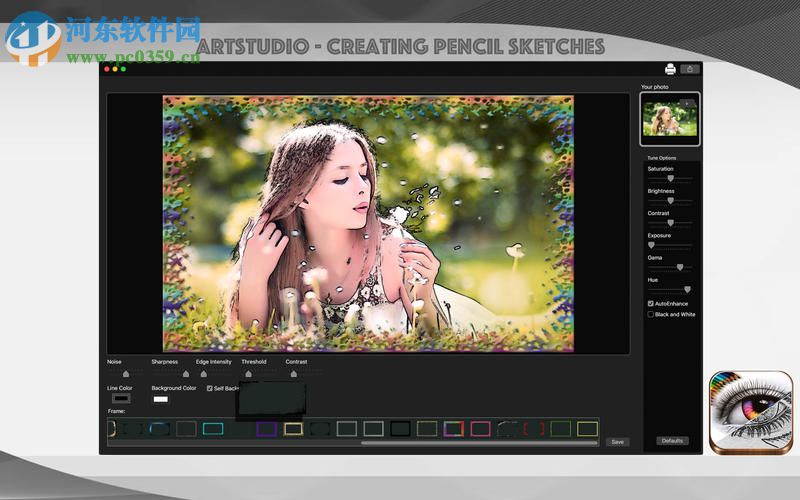
Task: Click the printer icon
Action: click(x=670, y=69)
